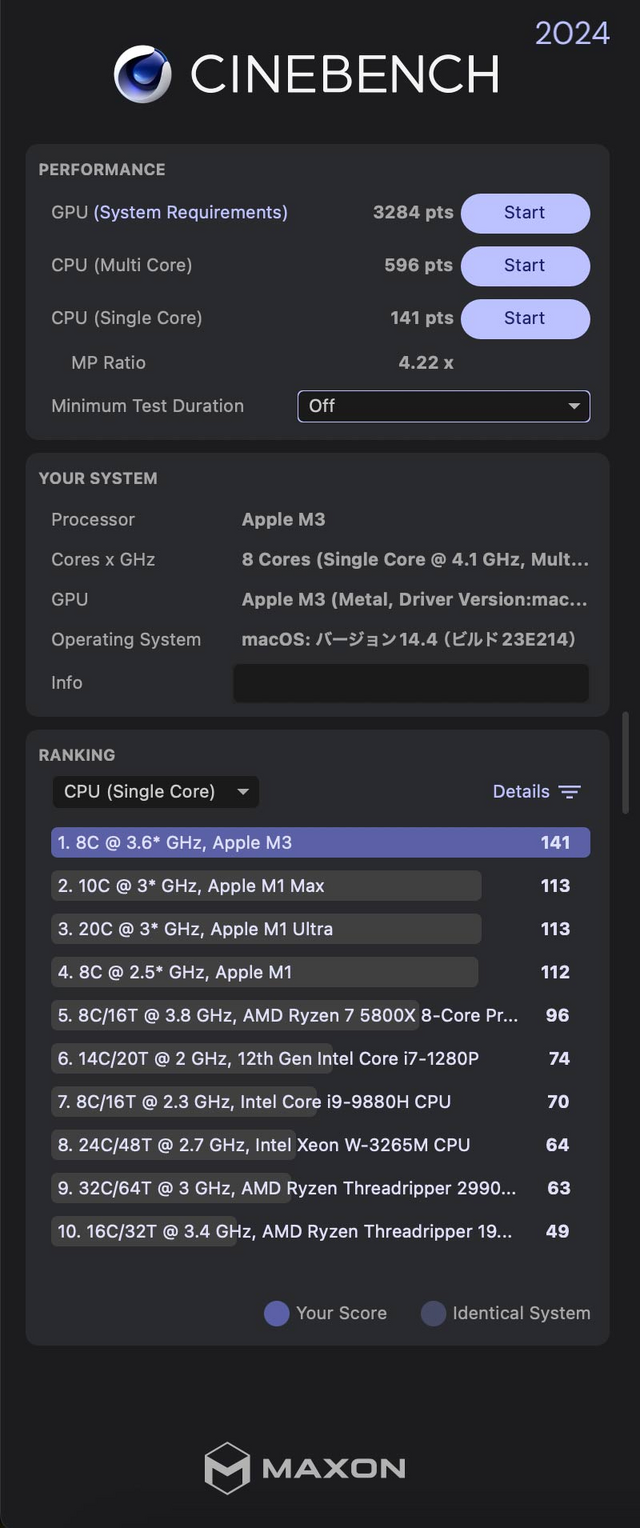Click the PERFORMANCE section heading

(x=102, y=169)
